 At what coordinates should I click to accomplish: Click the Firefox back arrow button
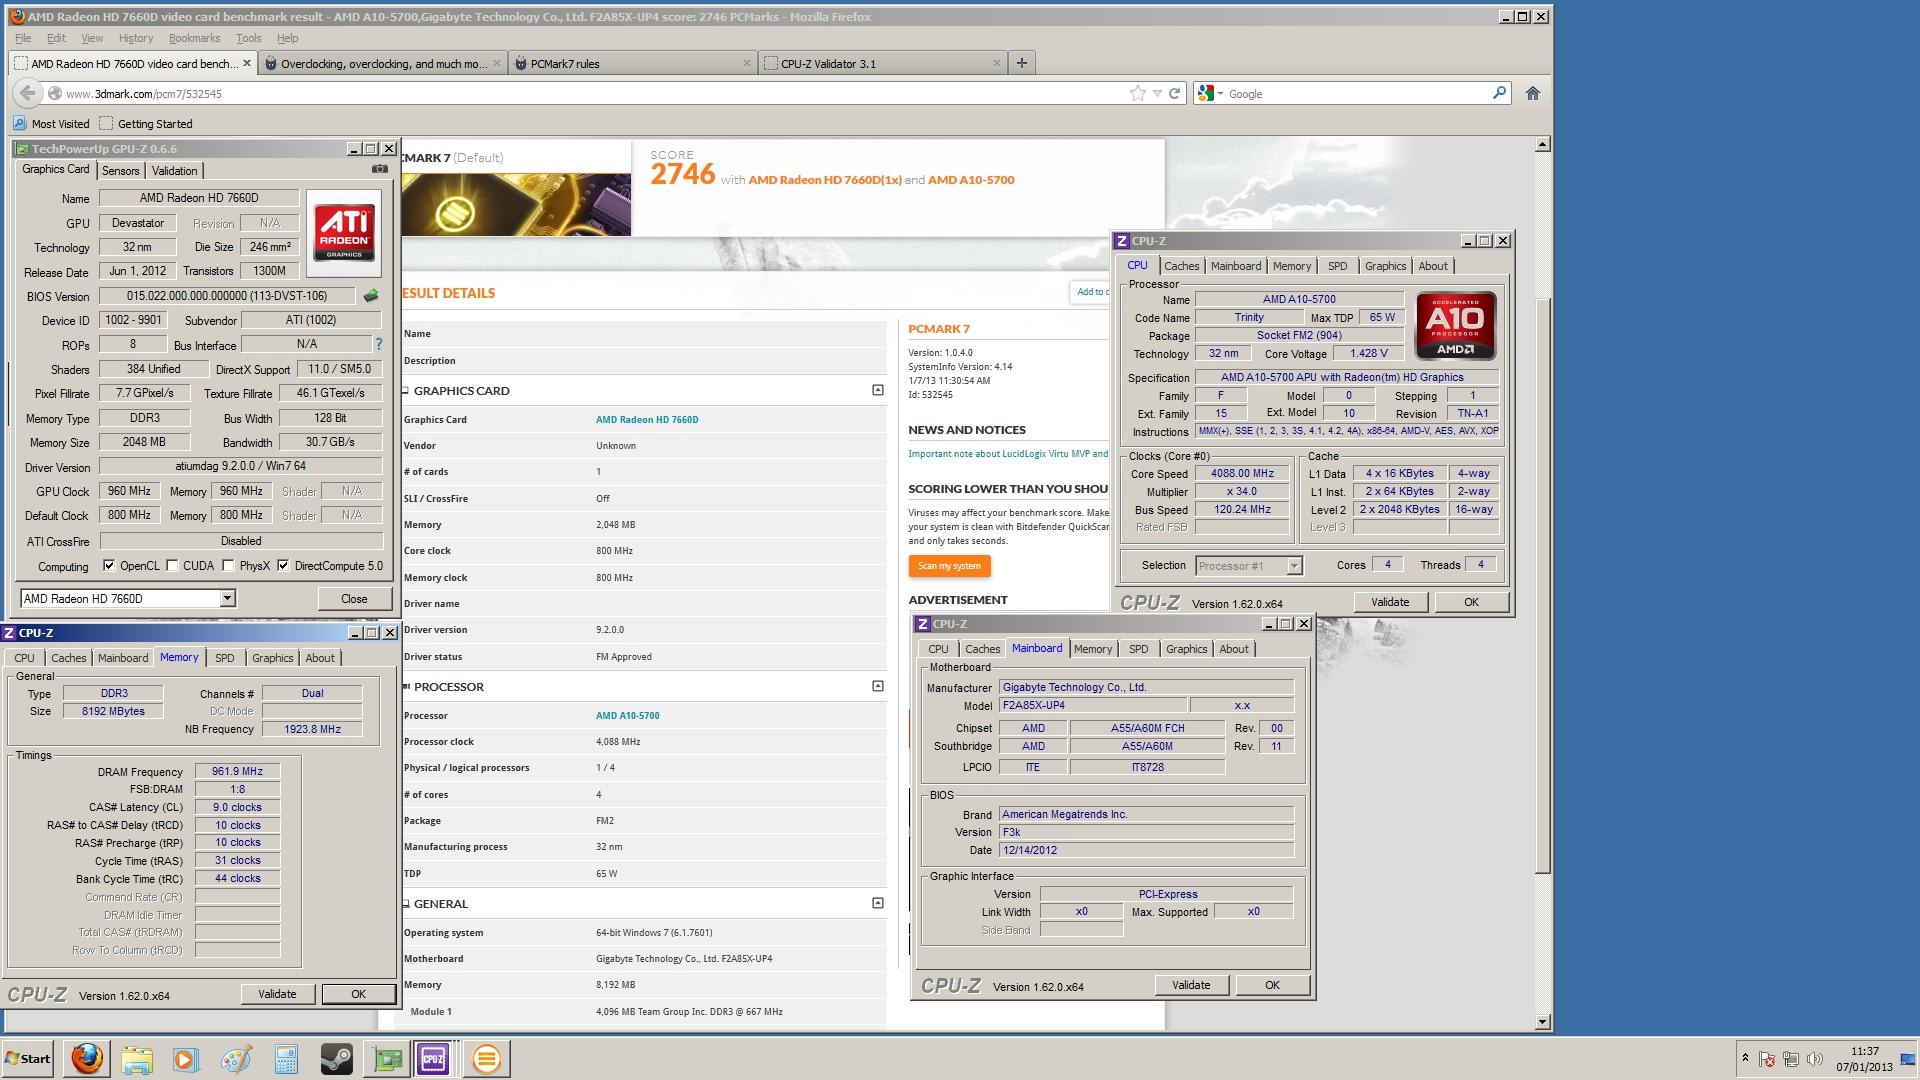tap(27, 93)
